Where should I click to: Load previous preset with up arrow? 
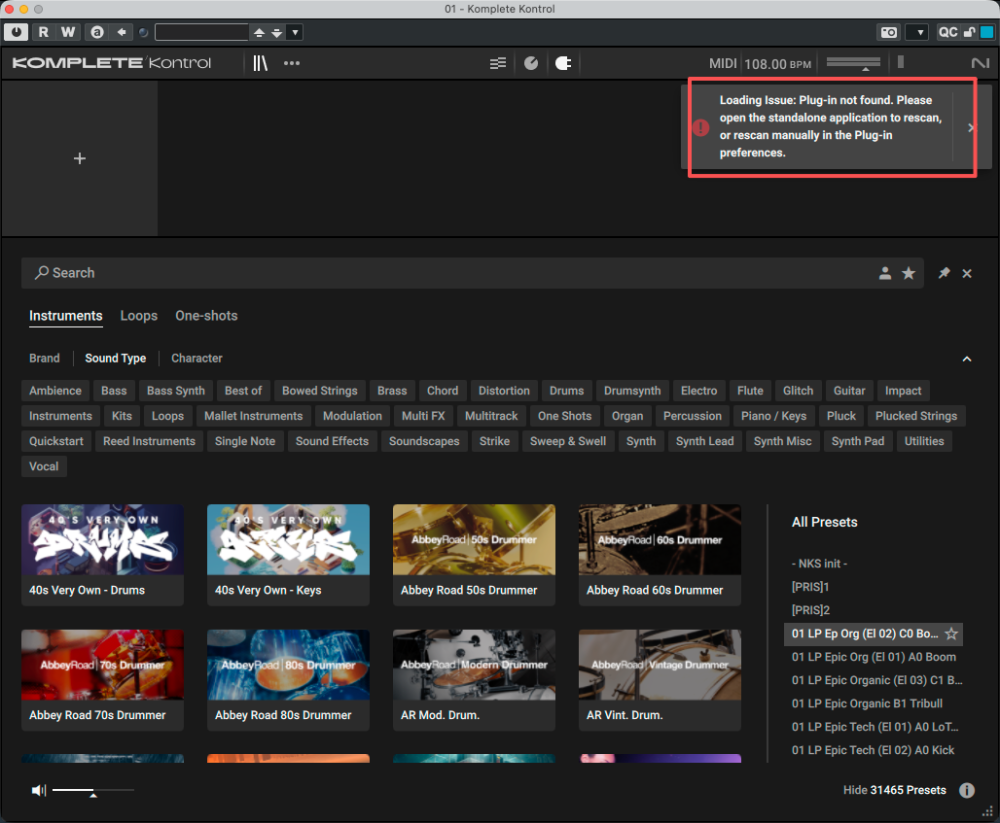pyautogui.click(x=259, y=33)
